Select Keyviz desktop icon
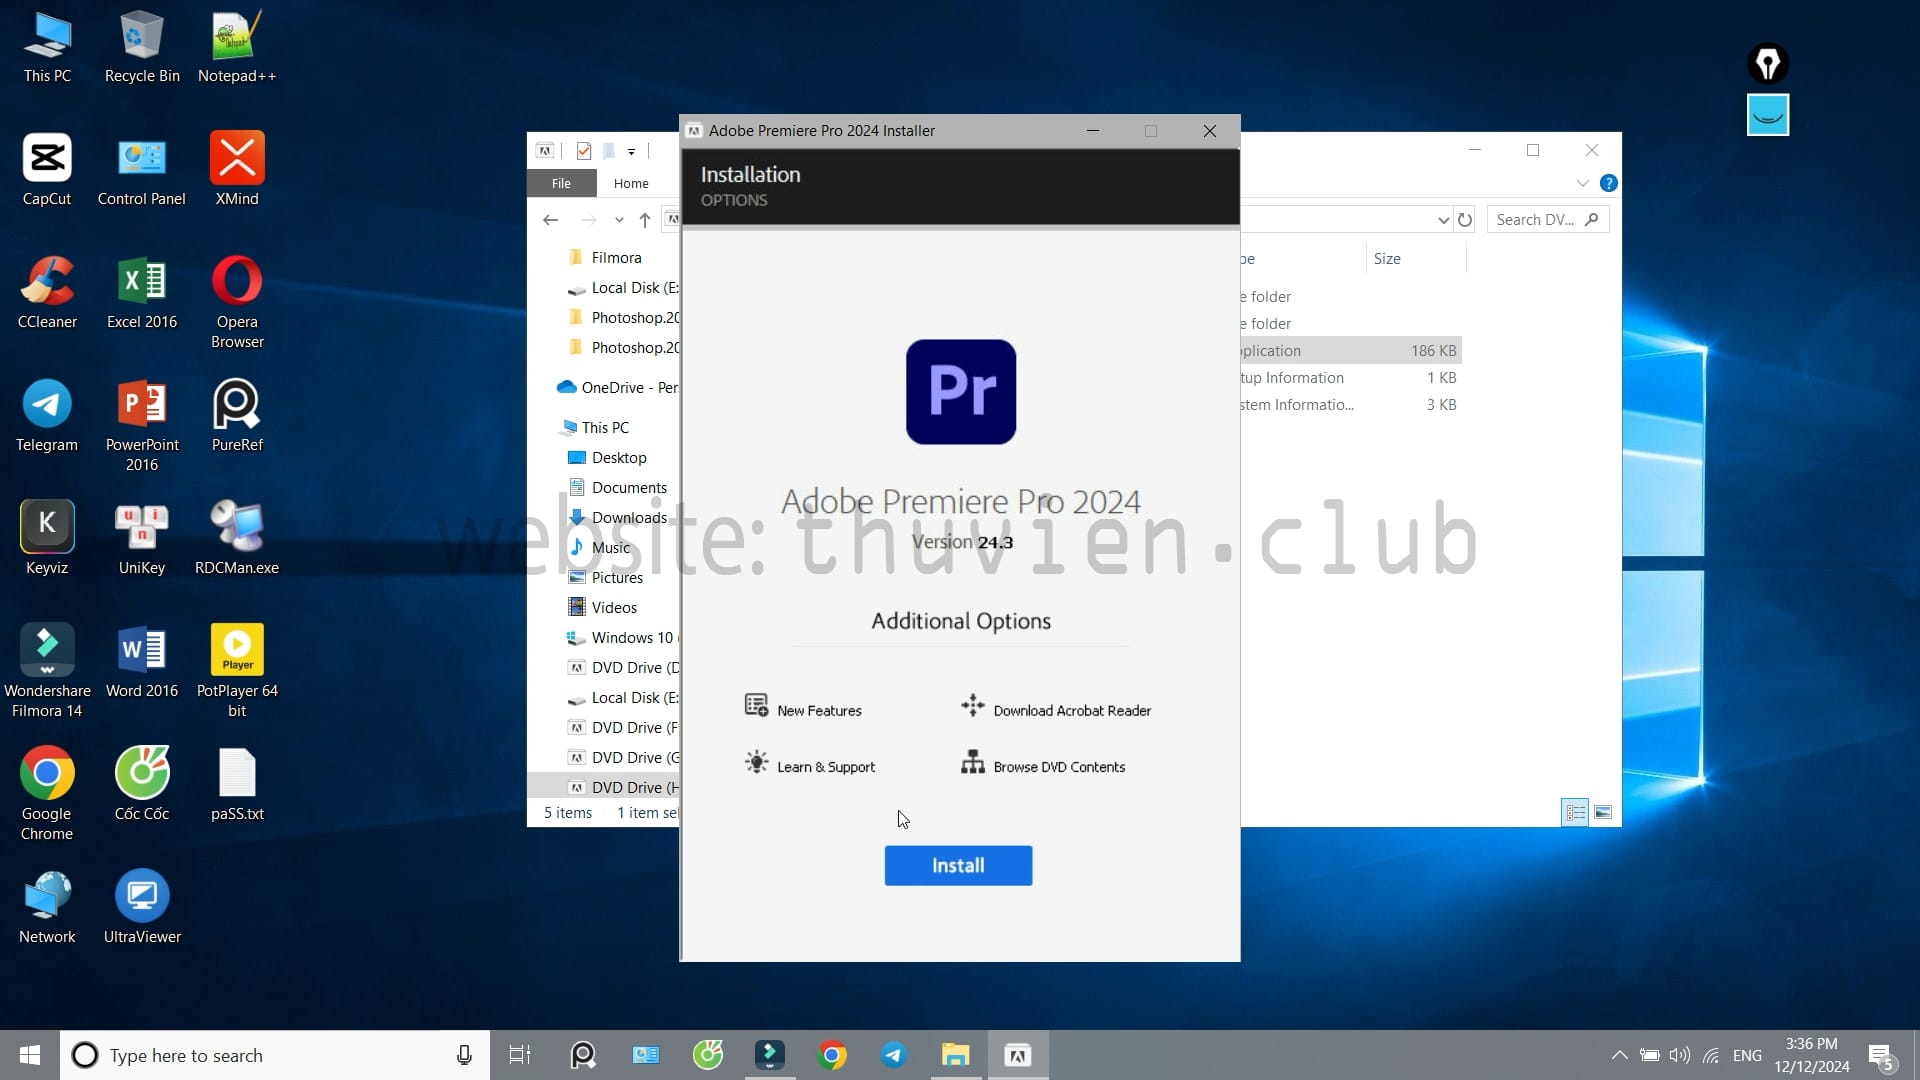The width and height of the screenshot is (1920, 1080). 47,538
